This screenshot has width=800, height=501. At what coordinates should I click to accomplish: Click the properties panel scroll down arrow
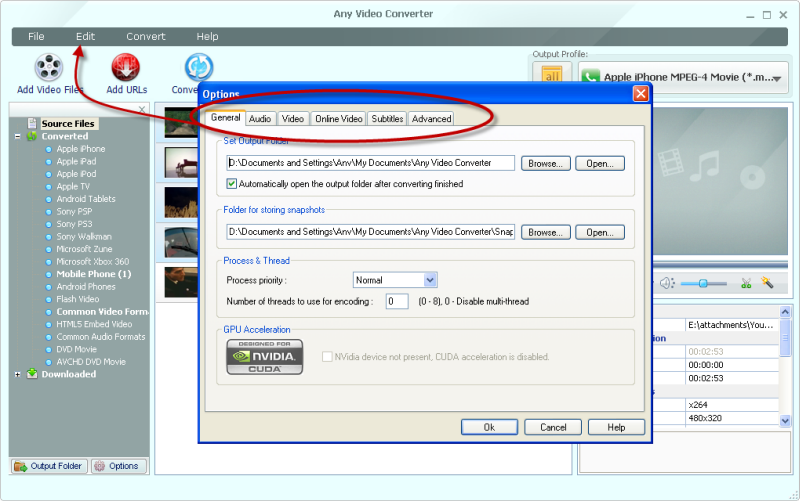(785, 421)
